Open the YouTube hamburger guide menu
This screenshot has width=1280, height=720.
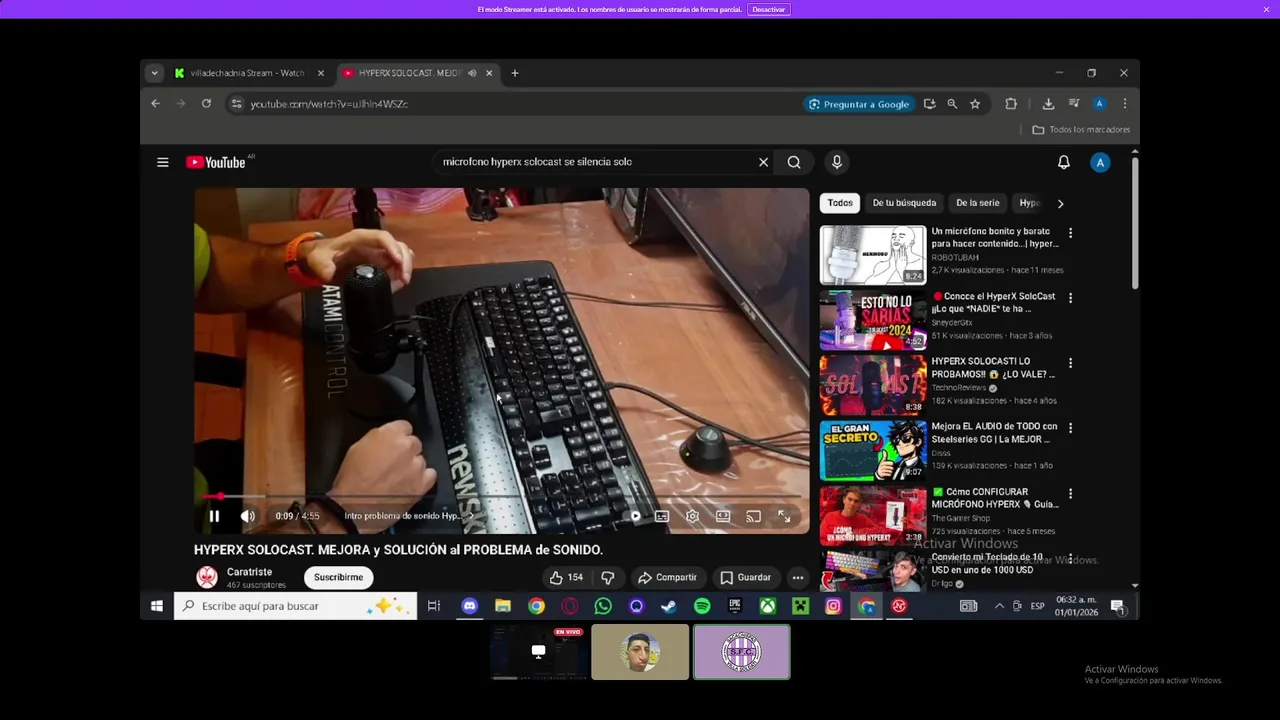coord(162,162)
